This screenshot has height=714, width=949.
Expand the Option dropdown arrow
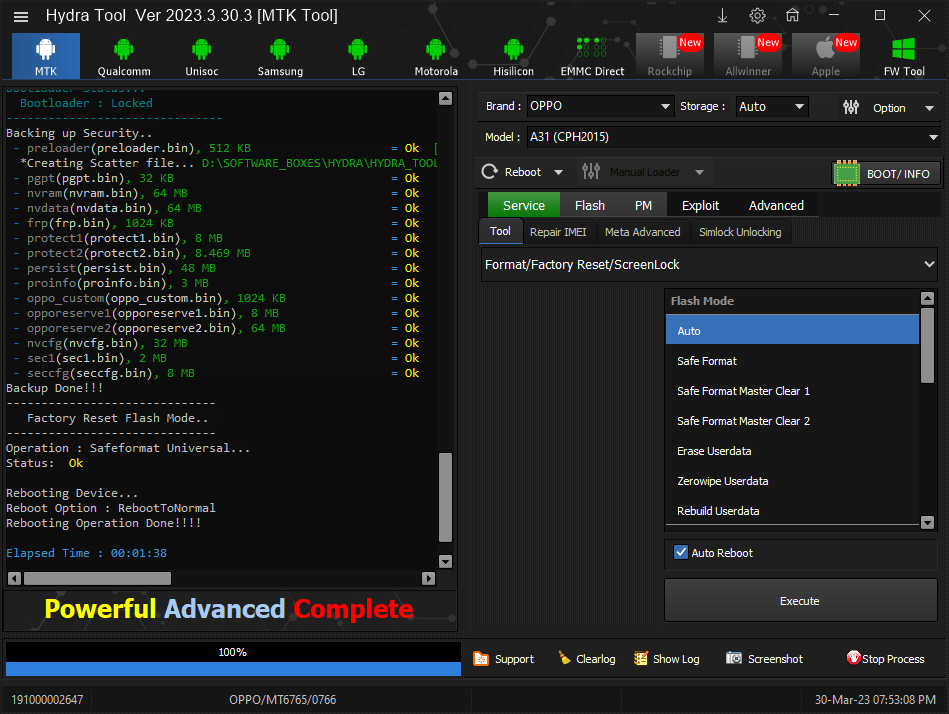click(x=929, y=108)
